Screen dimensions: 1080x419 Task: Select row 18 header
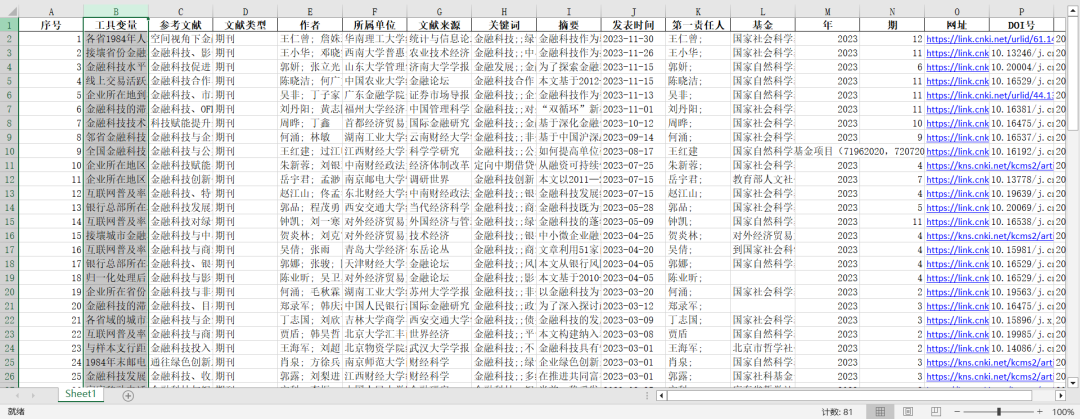click(9, 263)
